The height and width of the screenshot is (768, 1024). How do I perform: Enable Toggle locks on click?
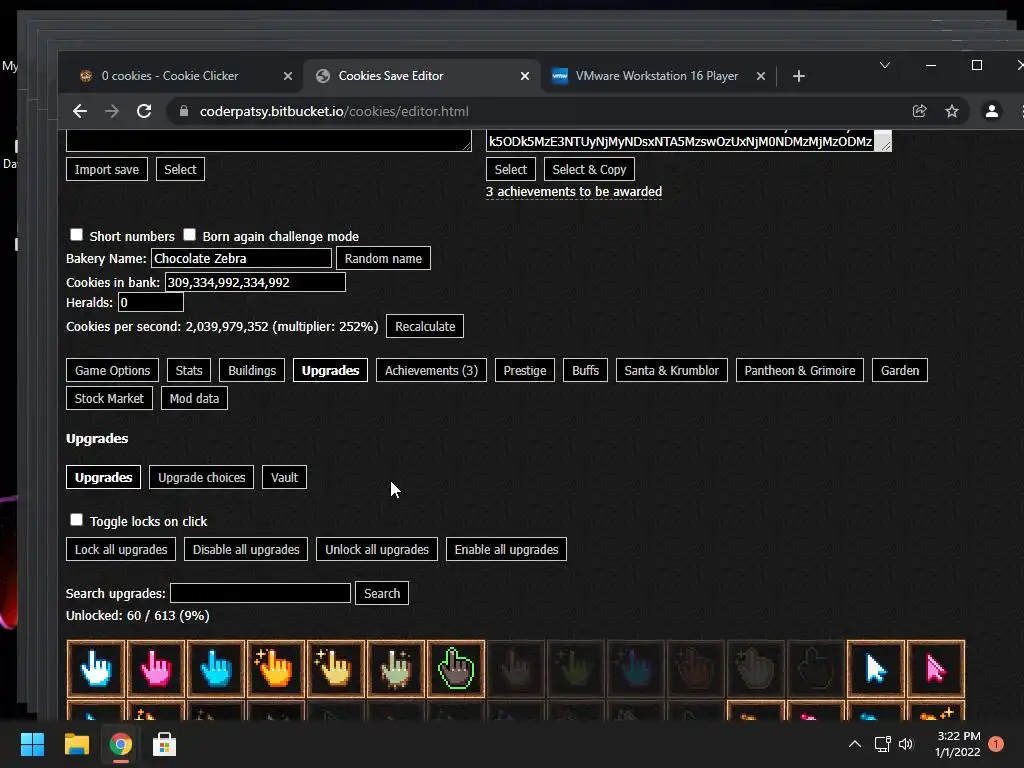tap(76, 520)
